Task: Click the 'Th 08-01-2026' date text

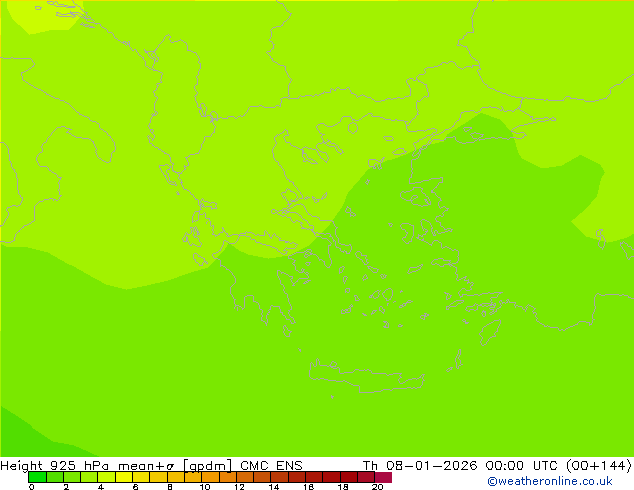Action: click(420, 466)
